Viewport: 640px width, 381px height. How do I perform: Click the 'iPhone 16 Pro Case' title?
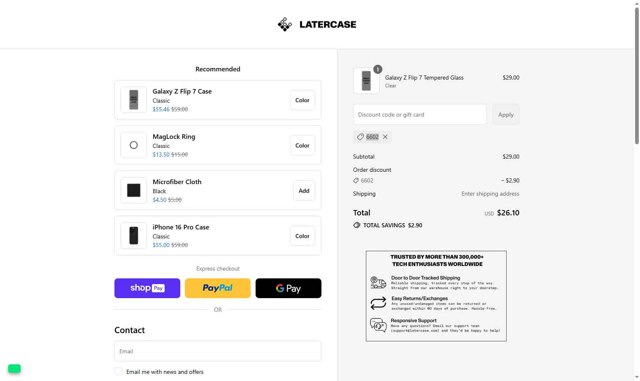tap(181, 227)
